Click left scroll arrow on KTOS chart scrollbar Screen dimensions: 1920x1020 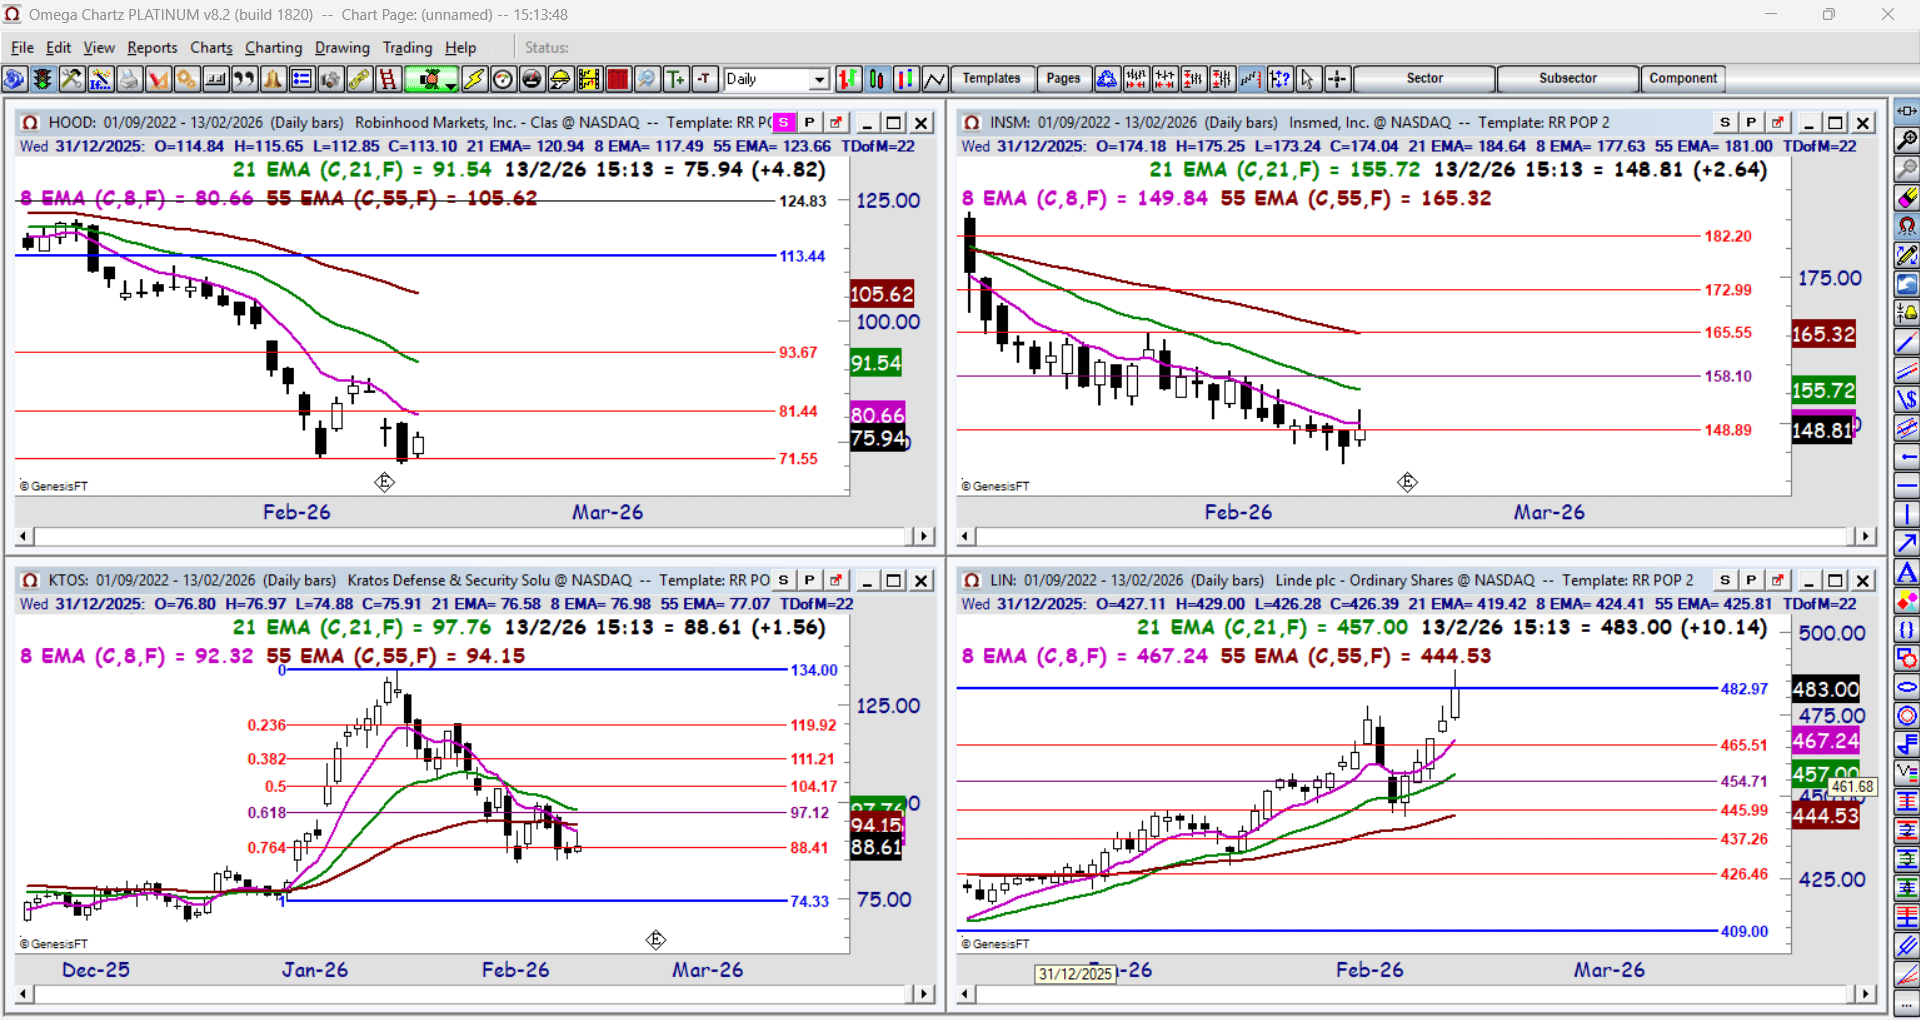pos(24,994)
